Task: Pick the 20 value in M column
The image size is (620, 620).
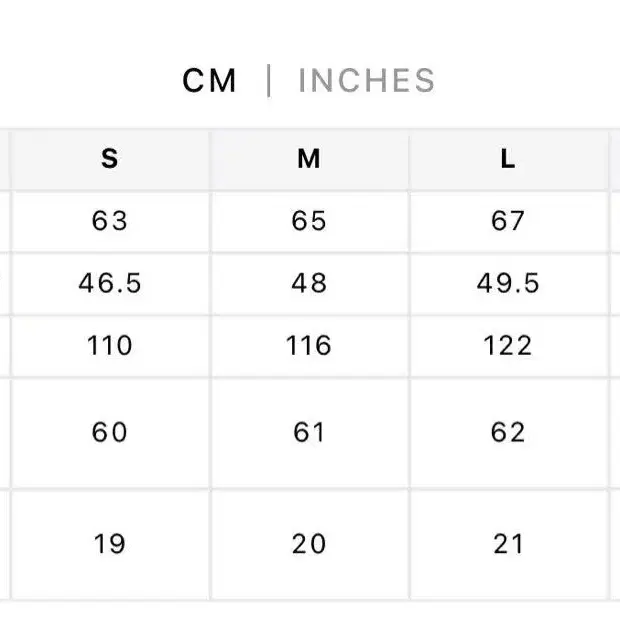Action: click(x=309, y=544)
